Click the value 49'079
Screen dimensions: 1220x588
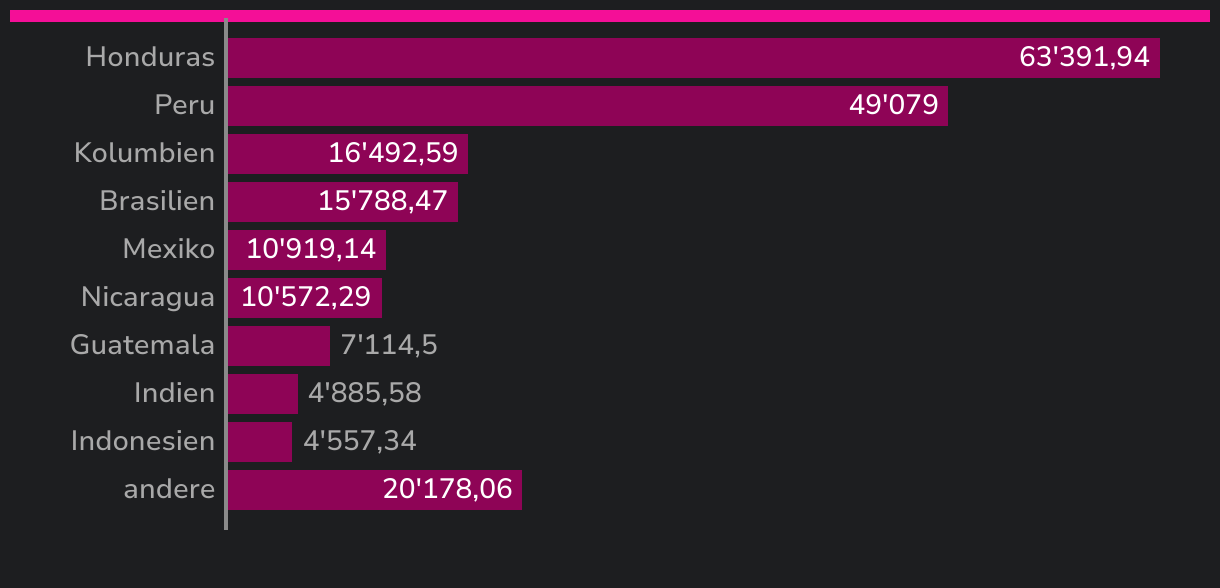point(893,106)
